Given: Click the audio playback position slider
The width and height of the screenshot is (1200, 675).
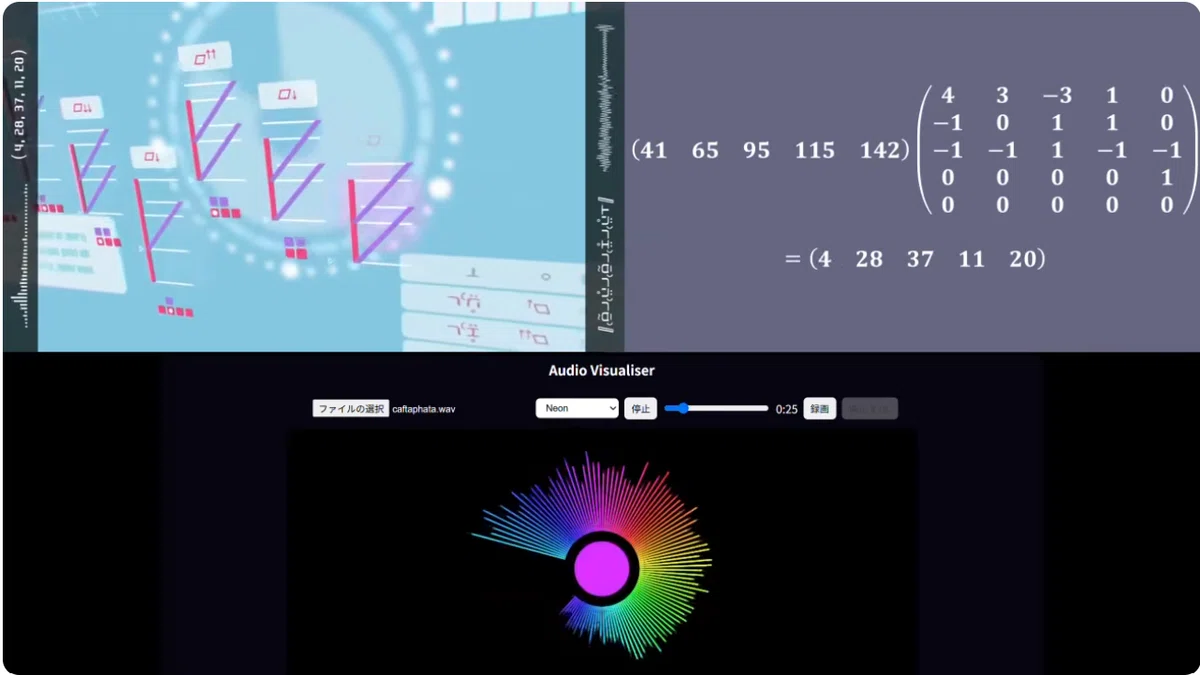Looking at the screenshot, I should [716, 408].
